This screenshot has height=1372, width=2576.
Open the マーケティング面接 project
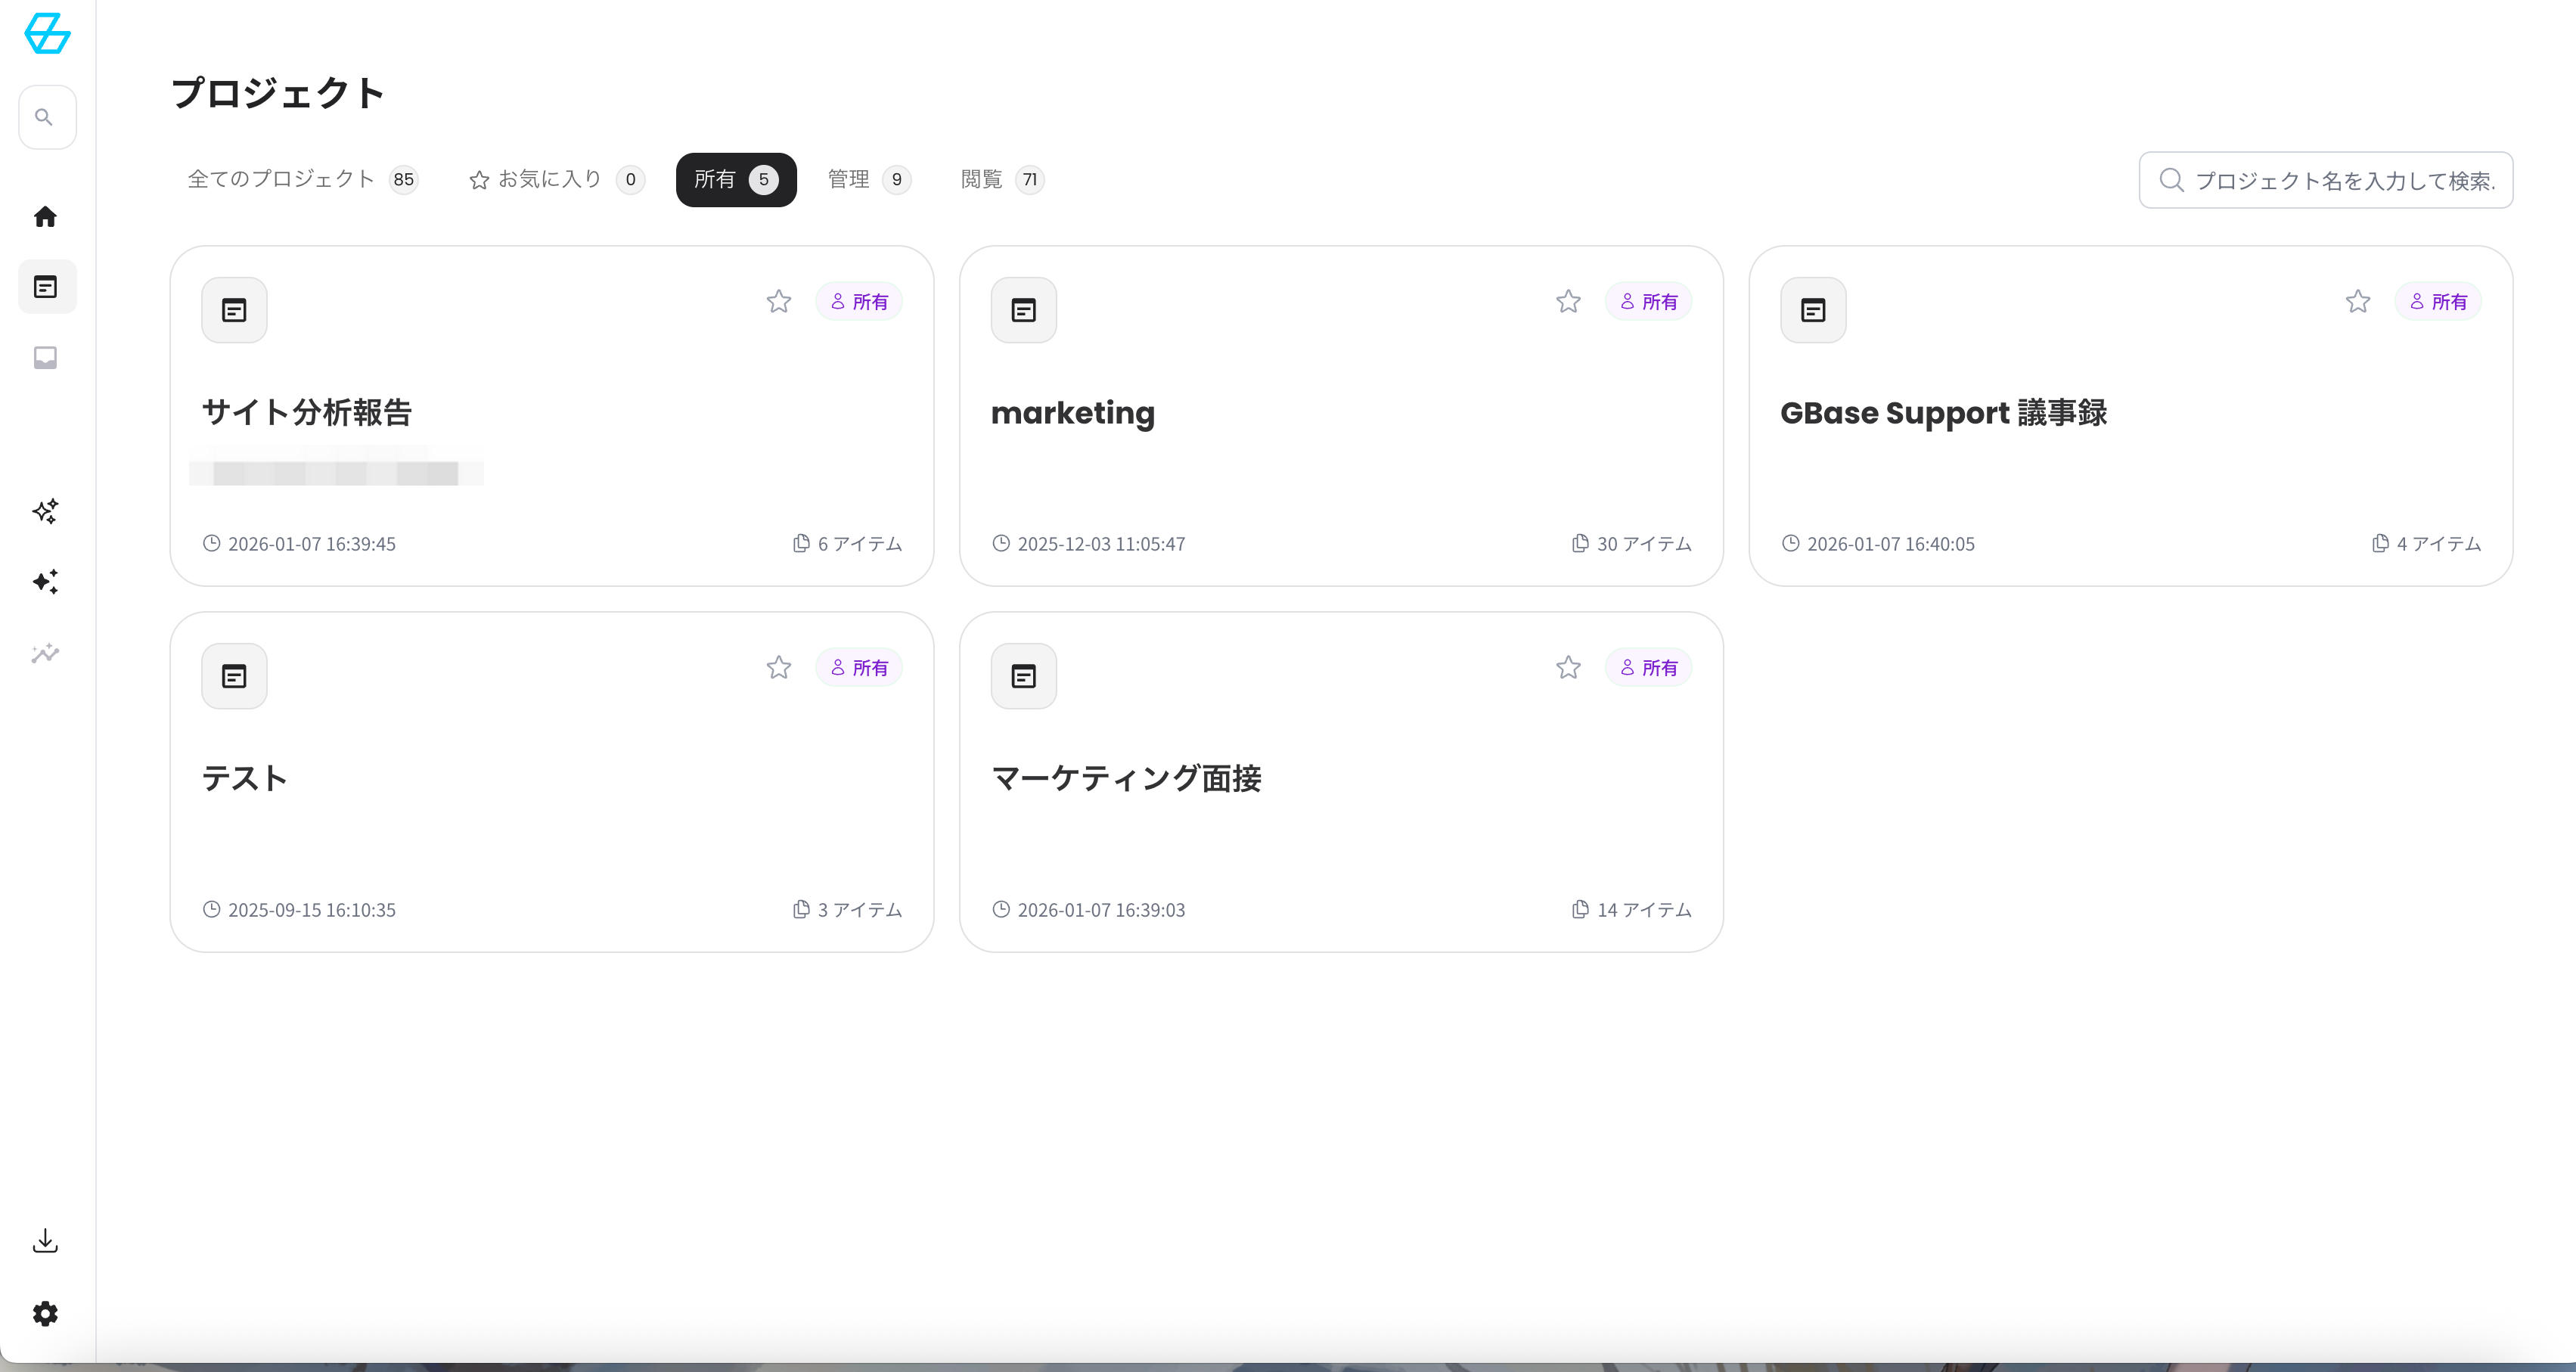(x=1128, y=779)
